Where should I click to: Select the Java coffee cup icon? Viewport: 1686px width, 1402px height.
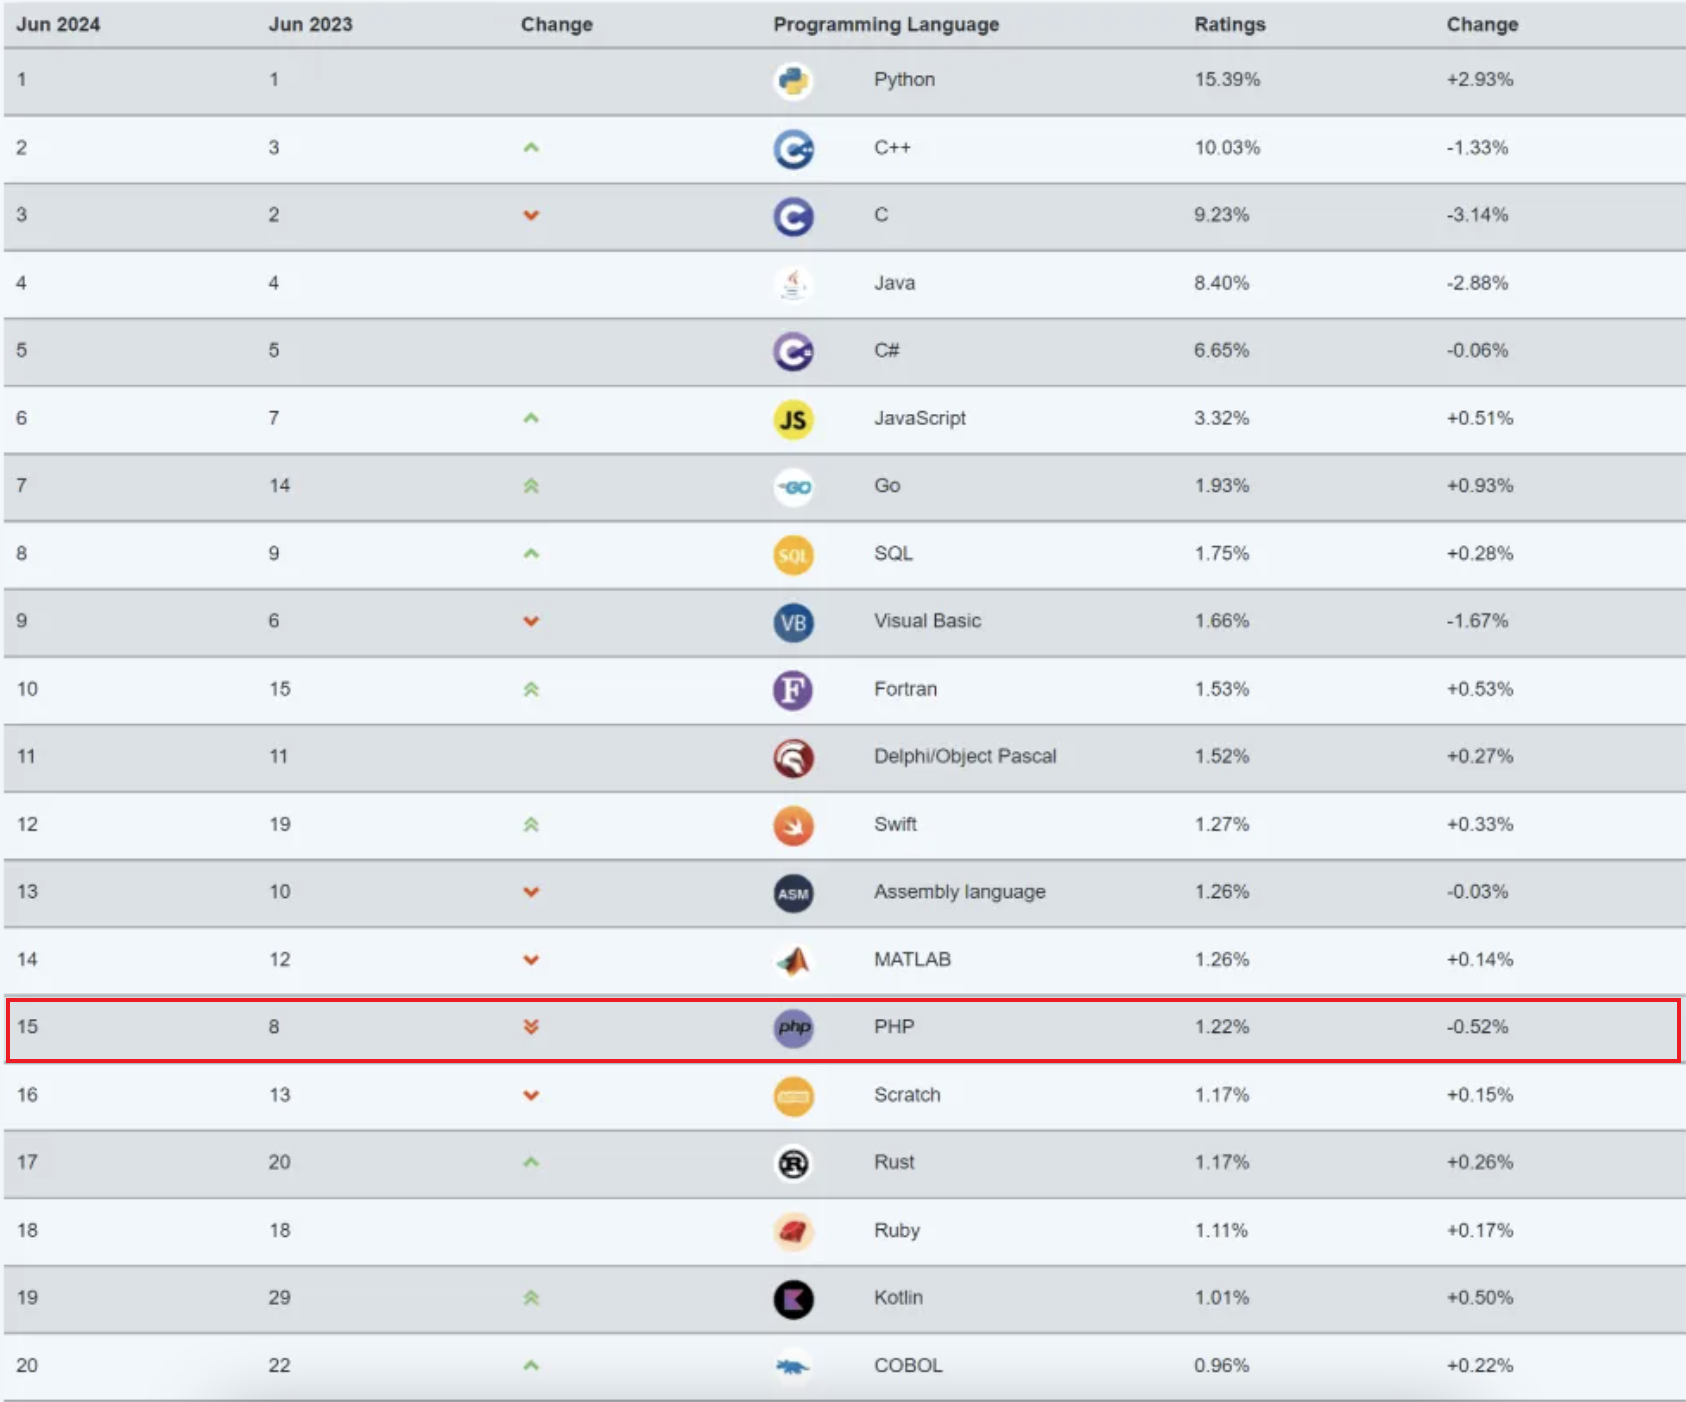793,284
